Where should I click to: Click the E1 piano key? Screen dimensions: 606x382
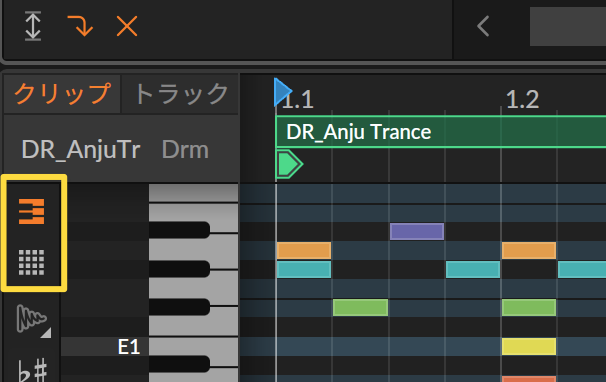(193, 346)
